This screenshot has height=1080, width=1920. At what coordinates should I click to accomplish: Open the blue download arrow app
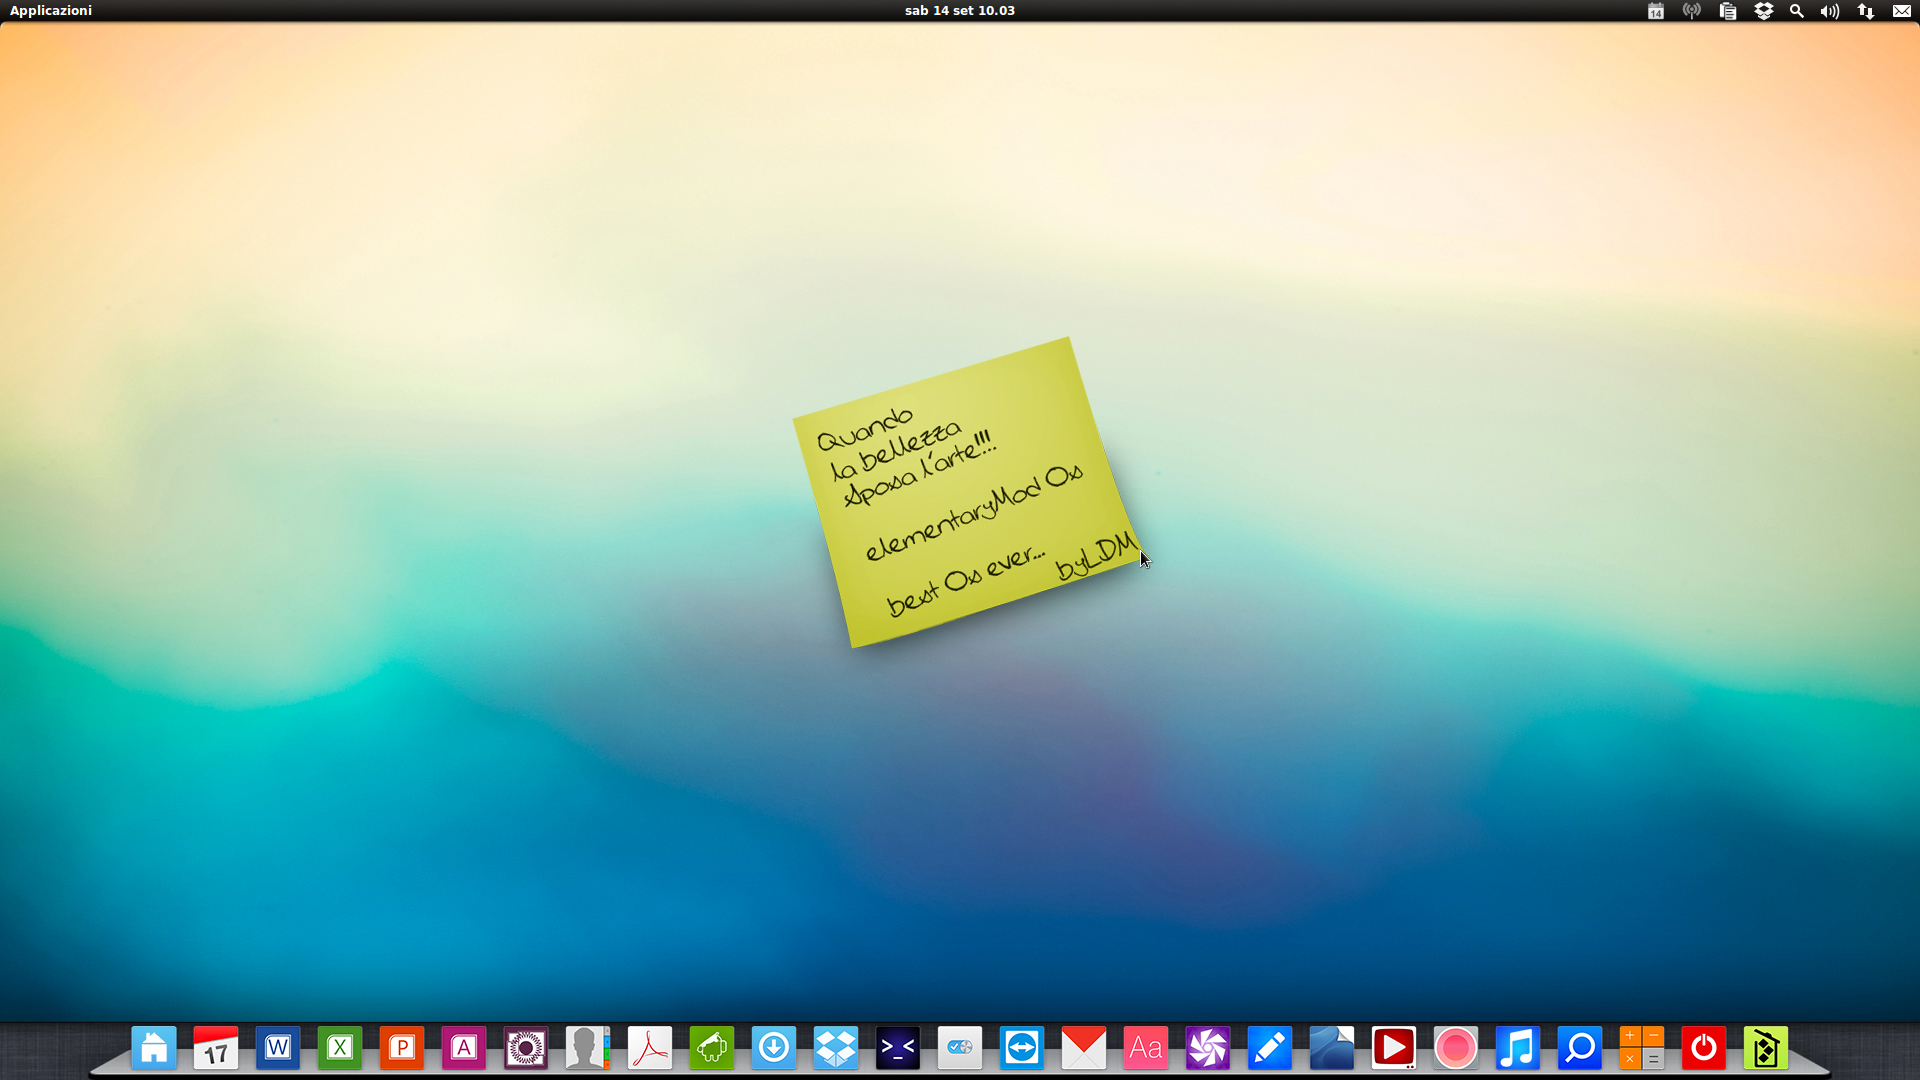click(774, 1048)
